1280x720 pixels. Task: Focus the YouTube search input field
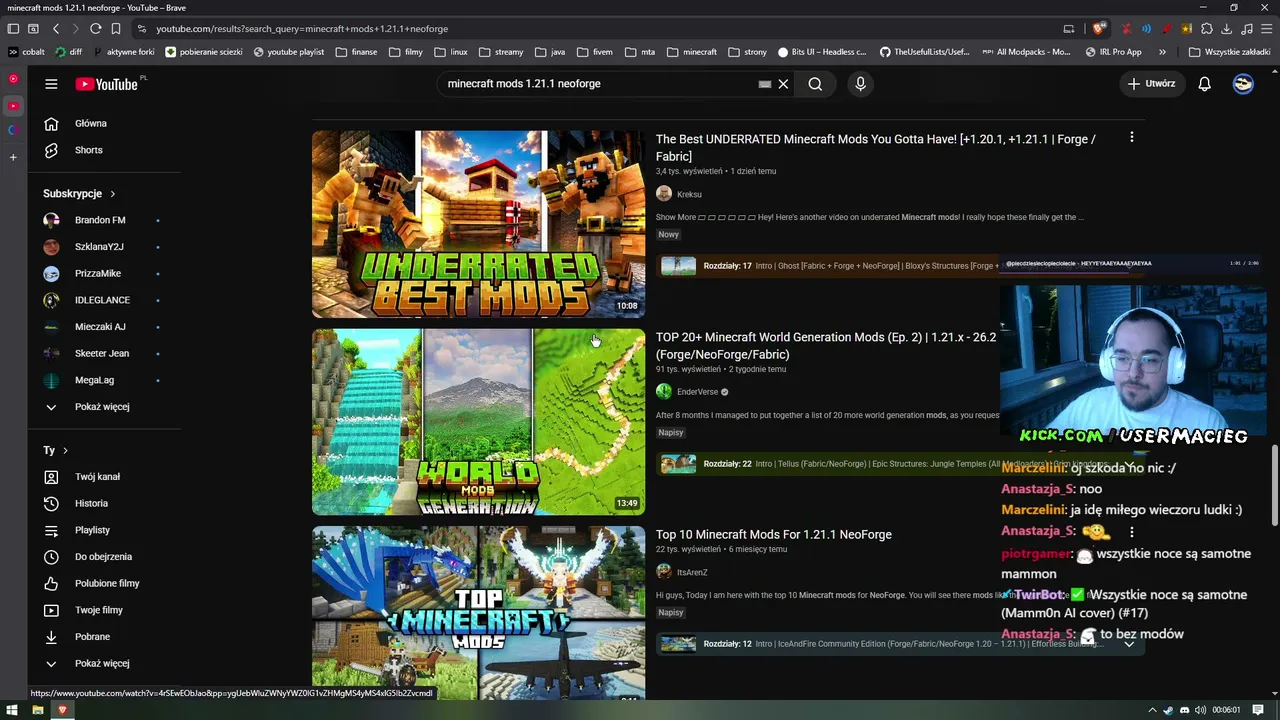600,84
